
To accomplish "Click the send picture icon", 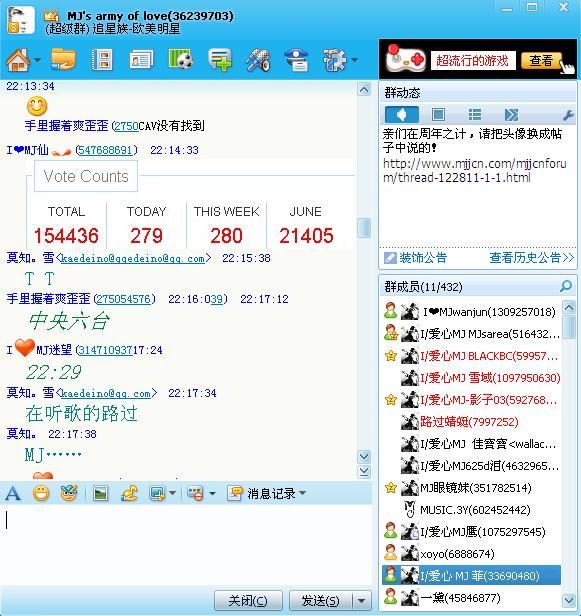I will pos(101,493).
